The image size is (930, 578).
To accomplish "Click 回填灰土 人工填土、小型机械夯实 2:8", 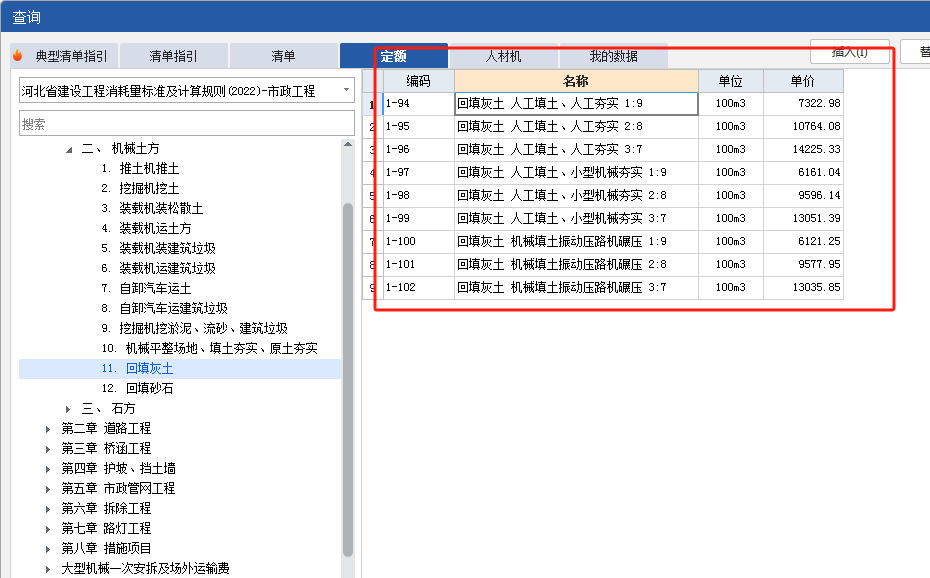I will 576,196.
